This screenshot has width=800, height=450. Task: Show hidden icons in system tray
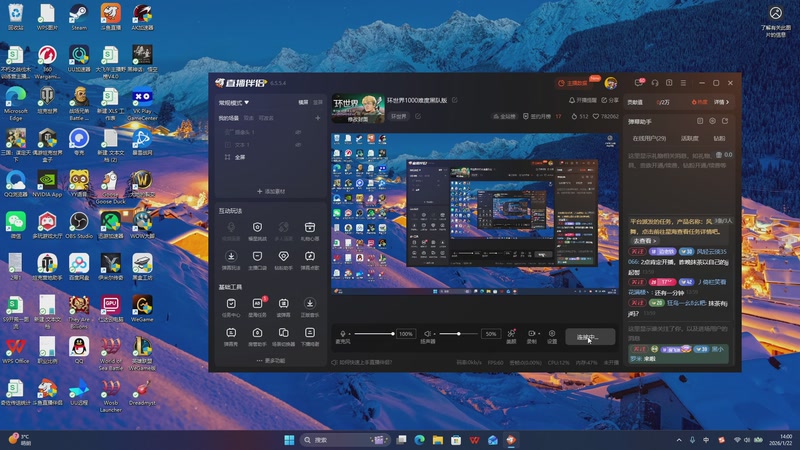pos(679,440)
